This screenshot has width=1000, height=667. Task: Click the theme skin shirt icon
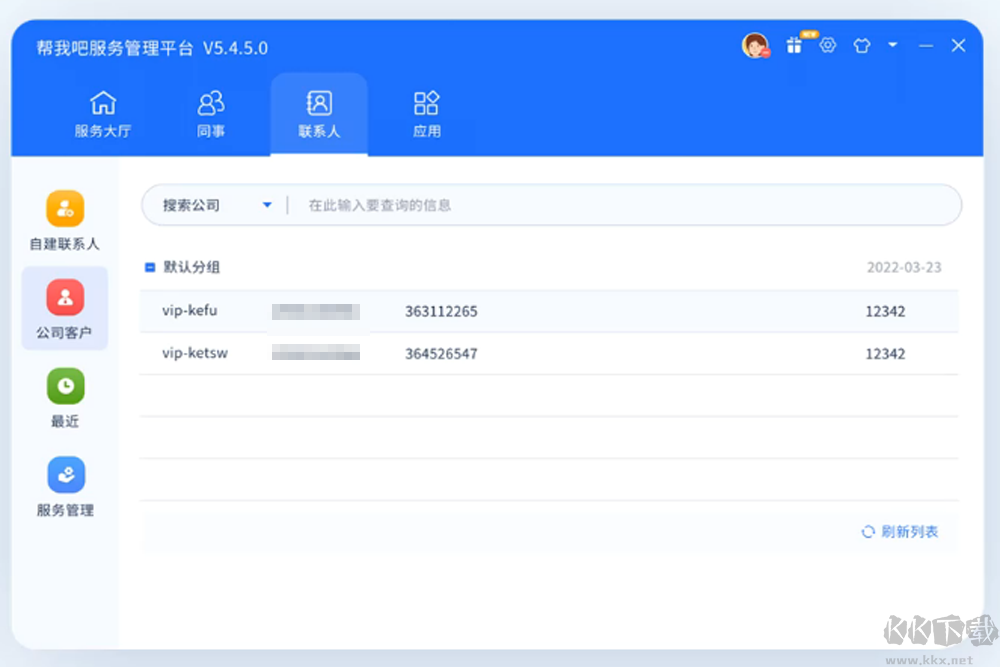[861, 45]
